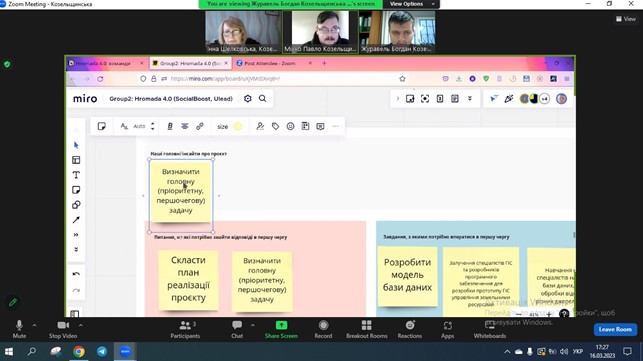Start Miro presentation focus mode icon
This screenshot has width=643, height=361.
point(425,98)
